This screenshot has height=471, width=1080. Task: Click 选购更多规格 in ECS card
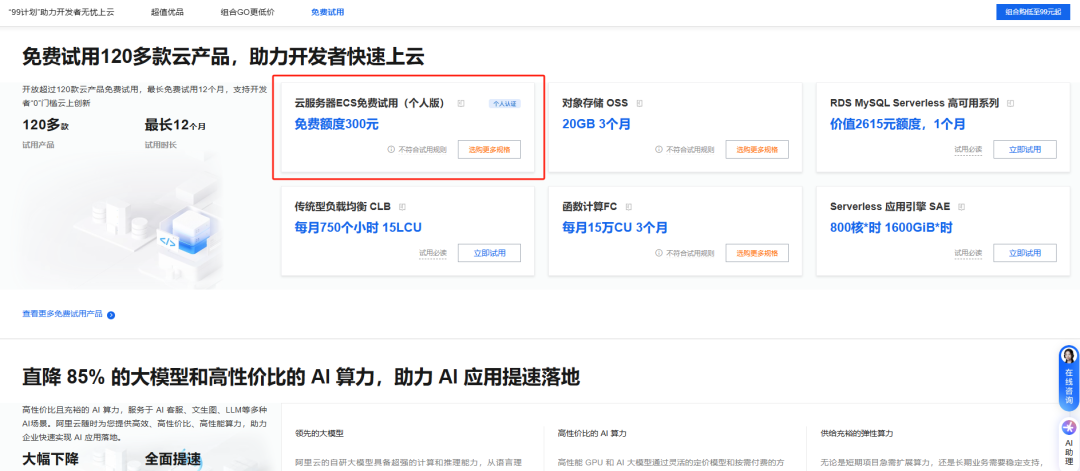489,149
